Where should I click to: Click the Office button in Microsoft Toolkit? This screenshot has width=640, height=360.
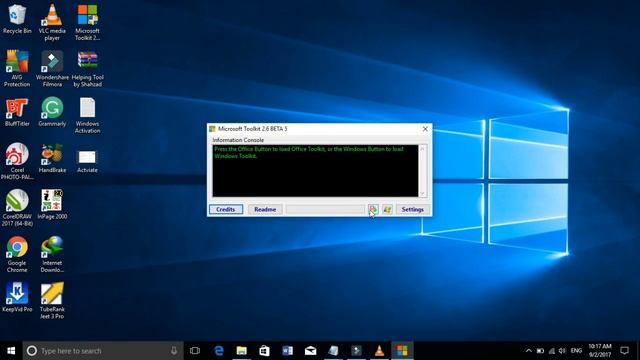tap(373, 209)
